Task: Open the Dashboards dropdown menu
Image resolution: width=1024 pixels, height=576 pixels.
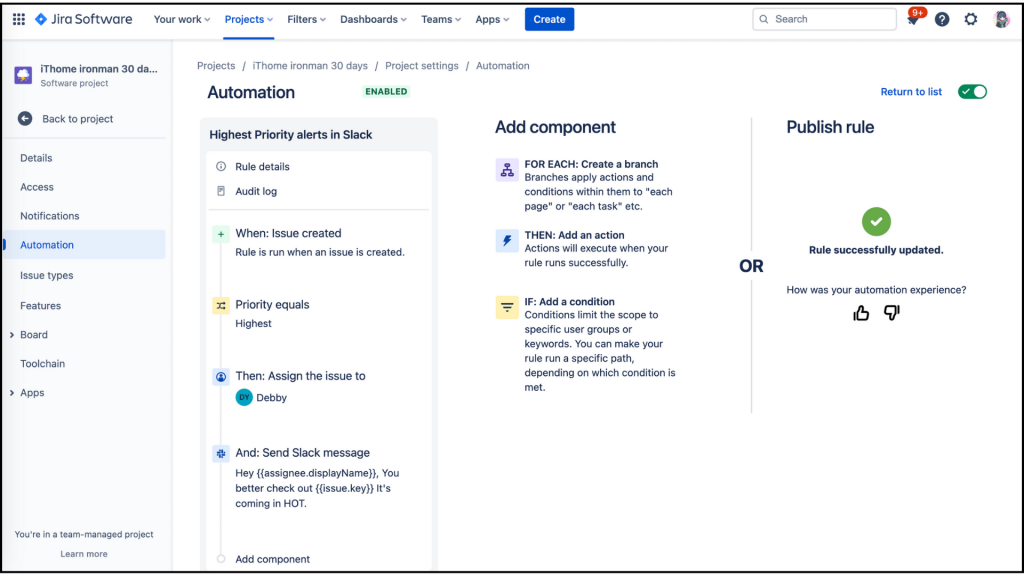Action: [373, 20]
